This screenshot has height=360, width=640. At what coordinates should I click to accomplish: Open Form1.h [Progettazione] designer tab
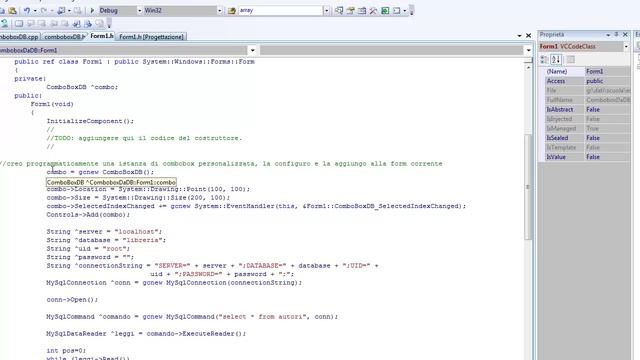(151, 37)
